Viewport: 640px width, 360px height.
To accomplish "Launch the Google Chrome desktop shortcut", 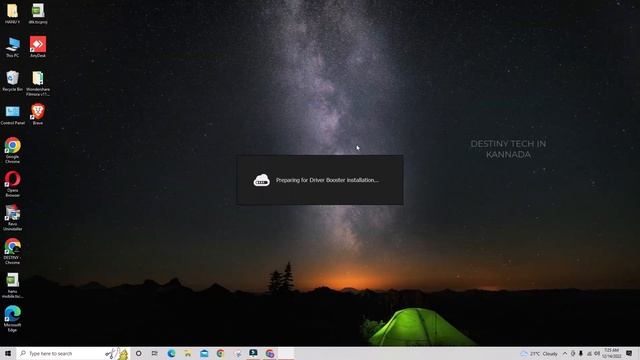I will (12, 150).
